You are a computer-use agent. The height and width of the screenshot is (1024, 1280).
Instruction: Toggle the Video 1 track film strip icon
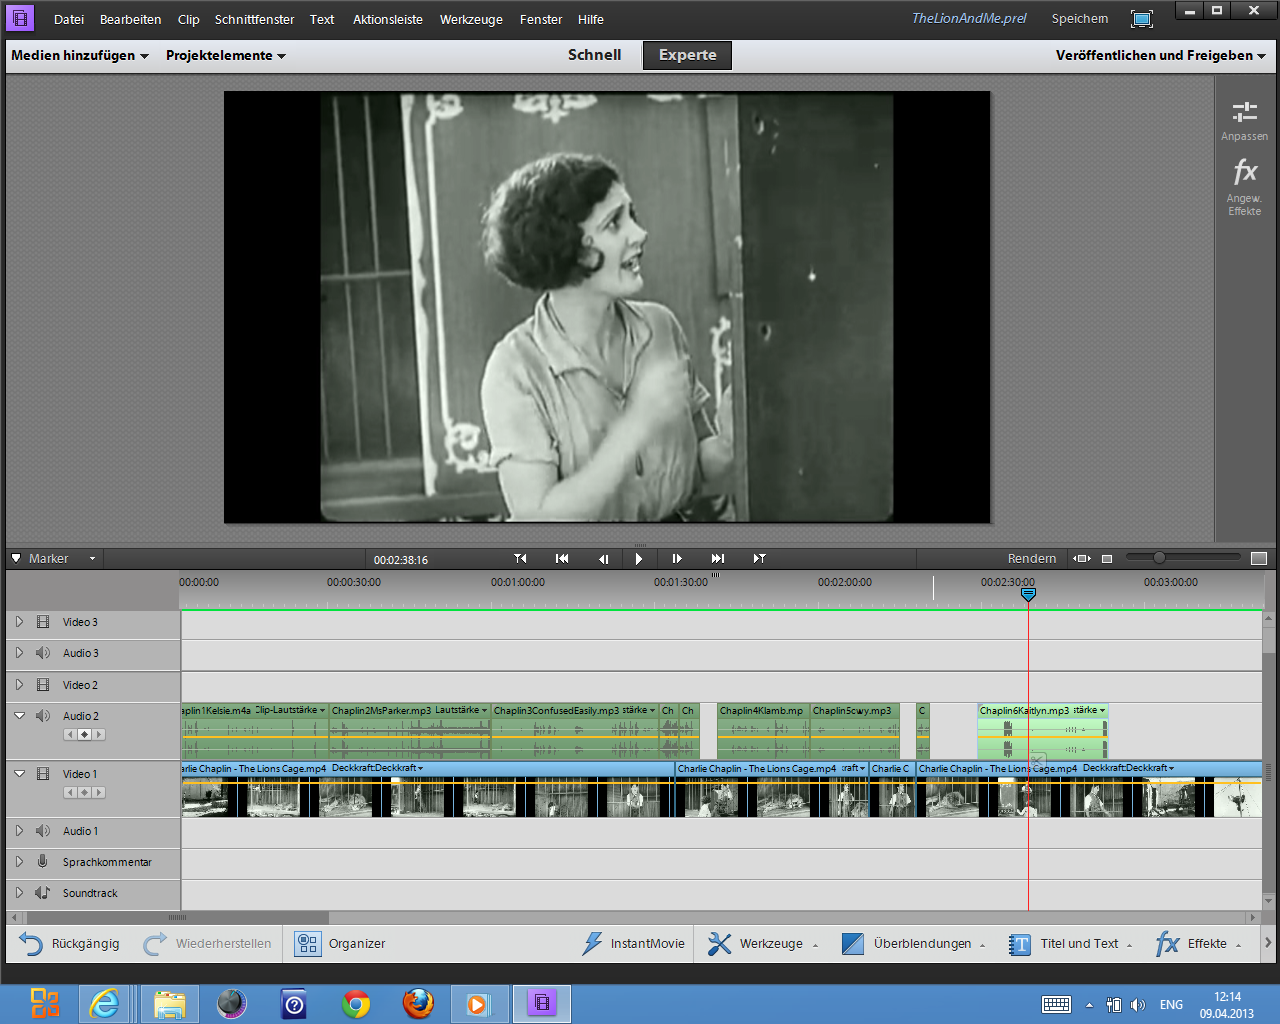click(x=43, y=774)
